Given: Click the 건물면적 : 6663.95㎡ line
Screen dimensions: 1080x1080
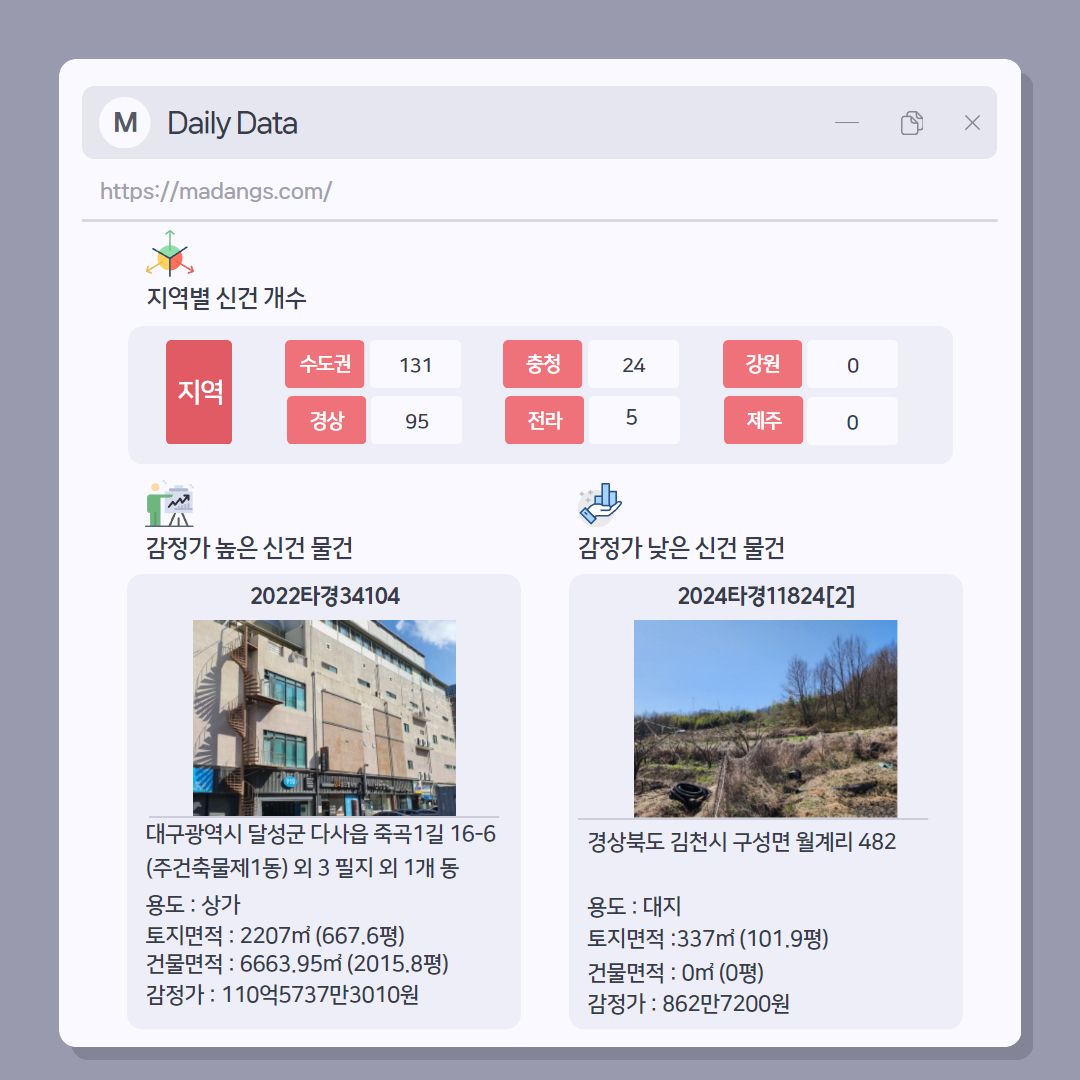Looking at the screenshot, I should click(x=297, y=964).
